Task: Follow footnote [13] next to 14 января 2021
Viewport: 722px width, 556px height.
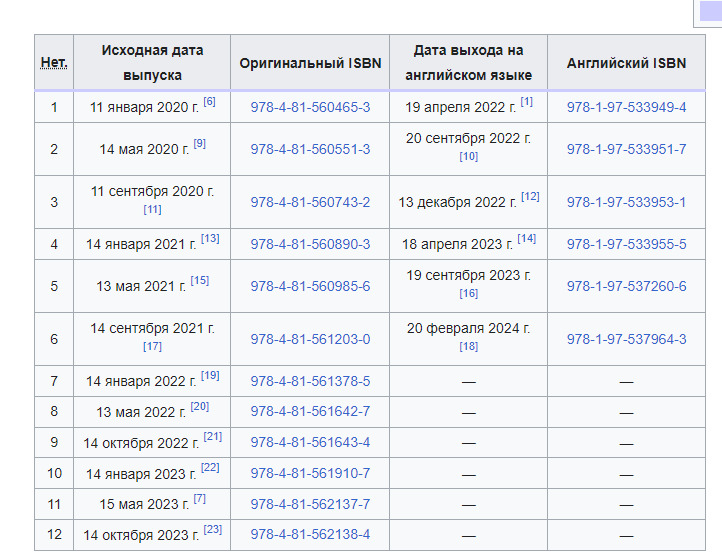Action: click(210, 239)
